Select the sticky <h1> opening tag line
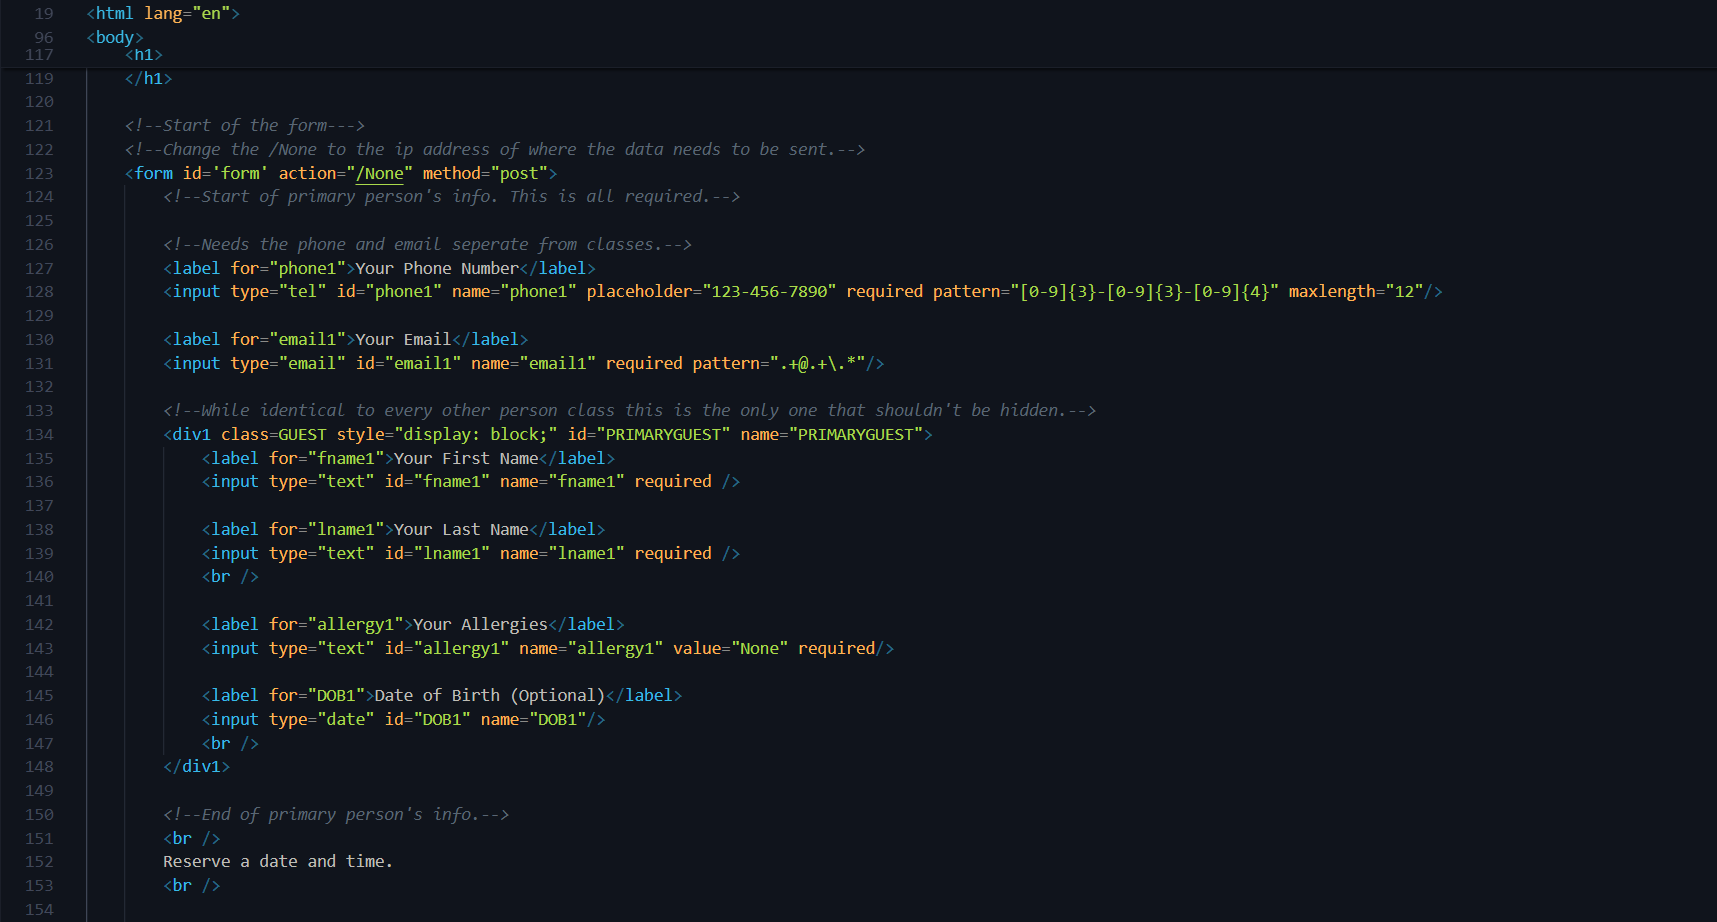Viewport: 1717px width, 922px height. 144,55
